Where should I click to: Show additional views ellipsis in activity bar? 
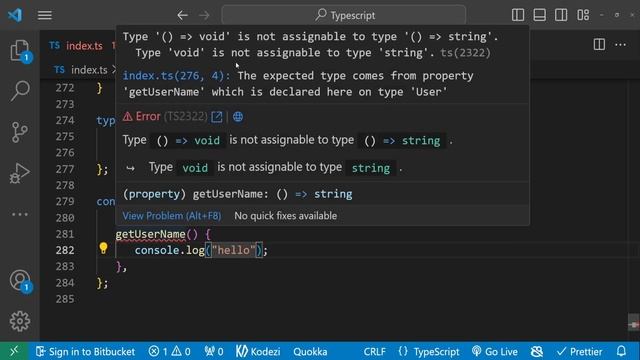pyautogui.click(x=20, y=214)
